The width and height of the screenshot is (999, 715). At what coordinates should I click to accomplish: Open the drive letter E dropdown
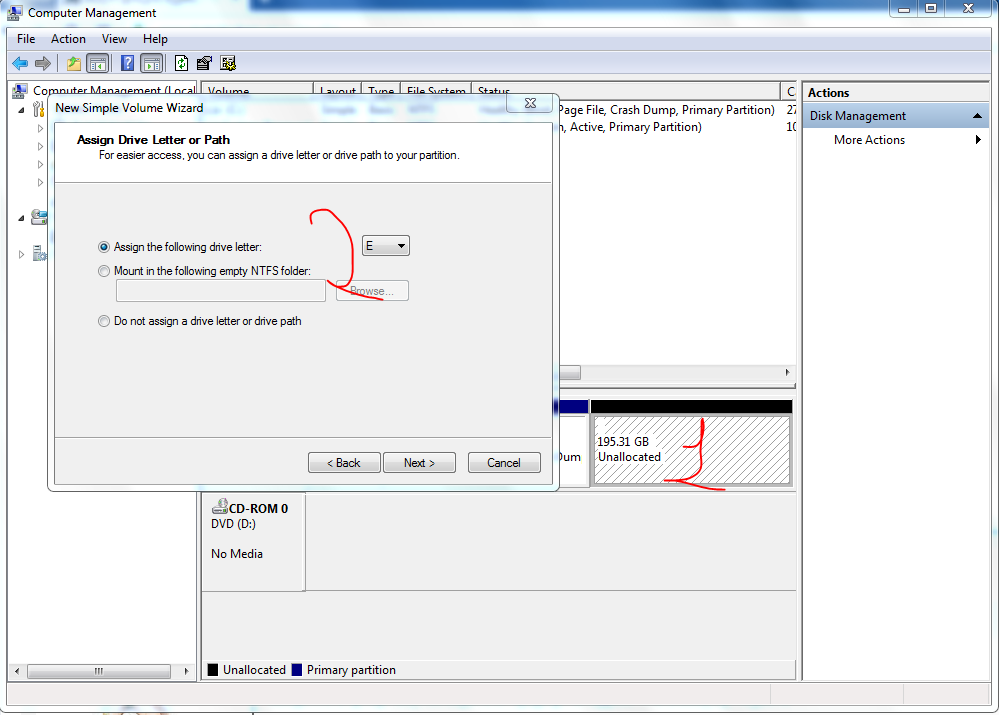(386, 246)
